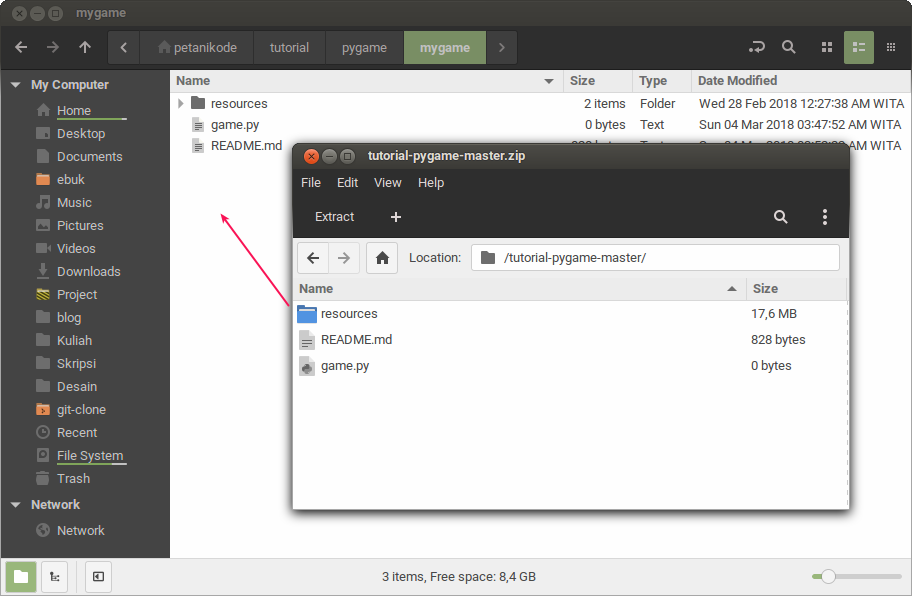
Task: Go to the pygame breadcrumb folder
Action: (x=364, y=47)
